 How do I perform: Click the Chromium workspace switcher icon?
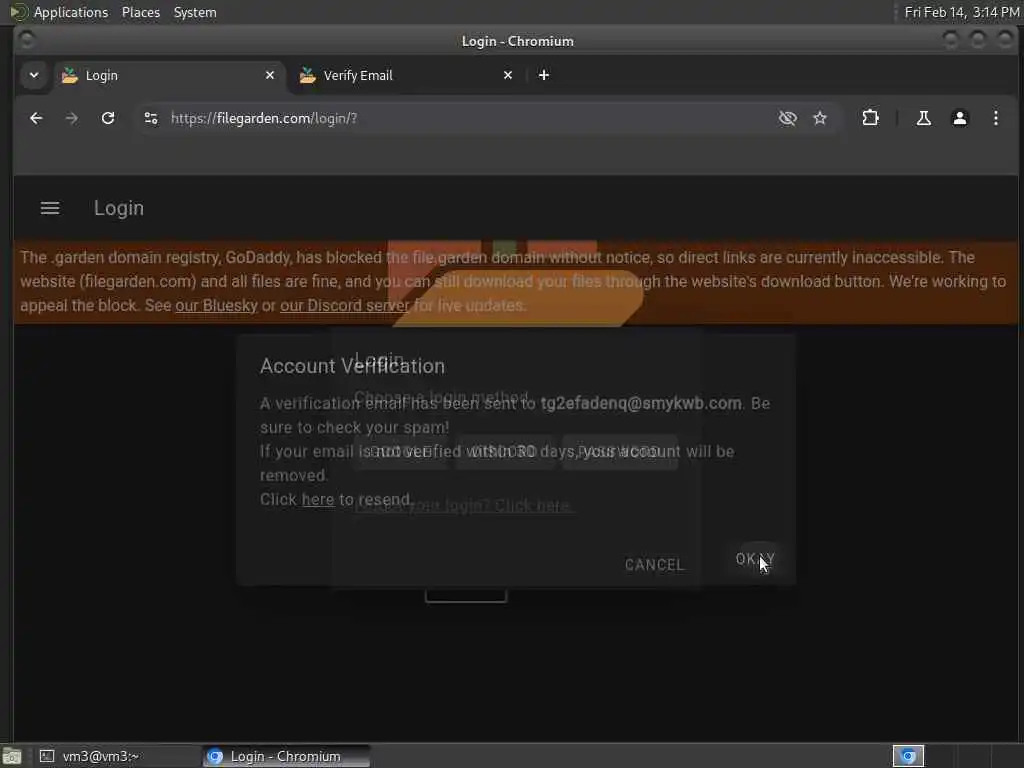coord(908,756)
